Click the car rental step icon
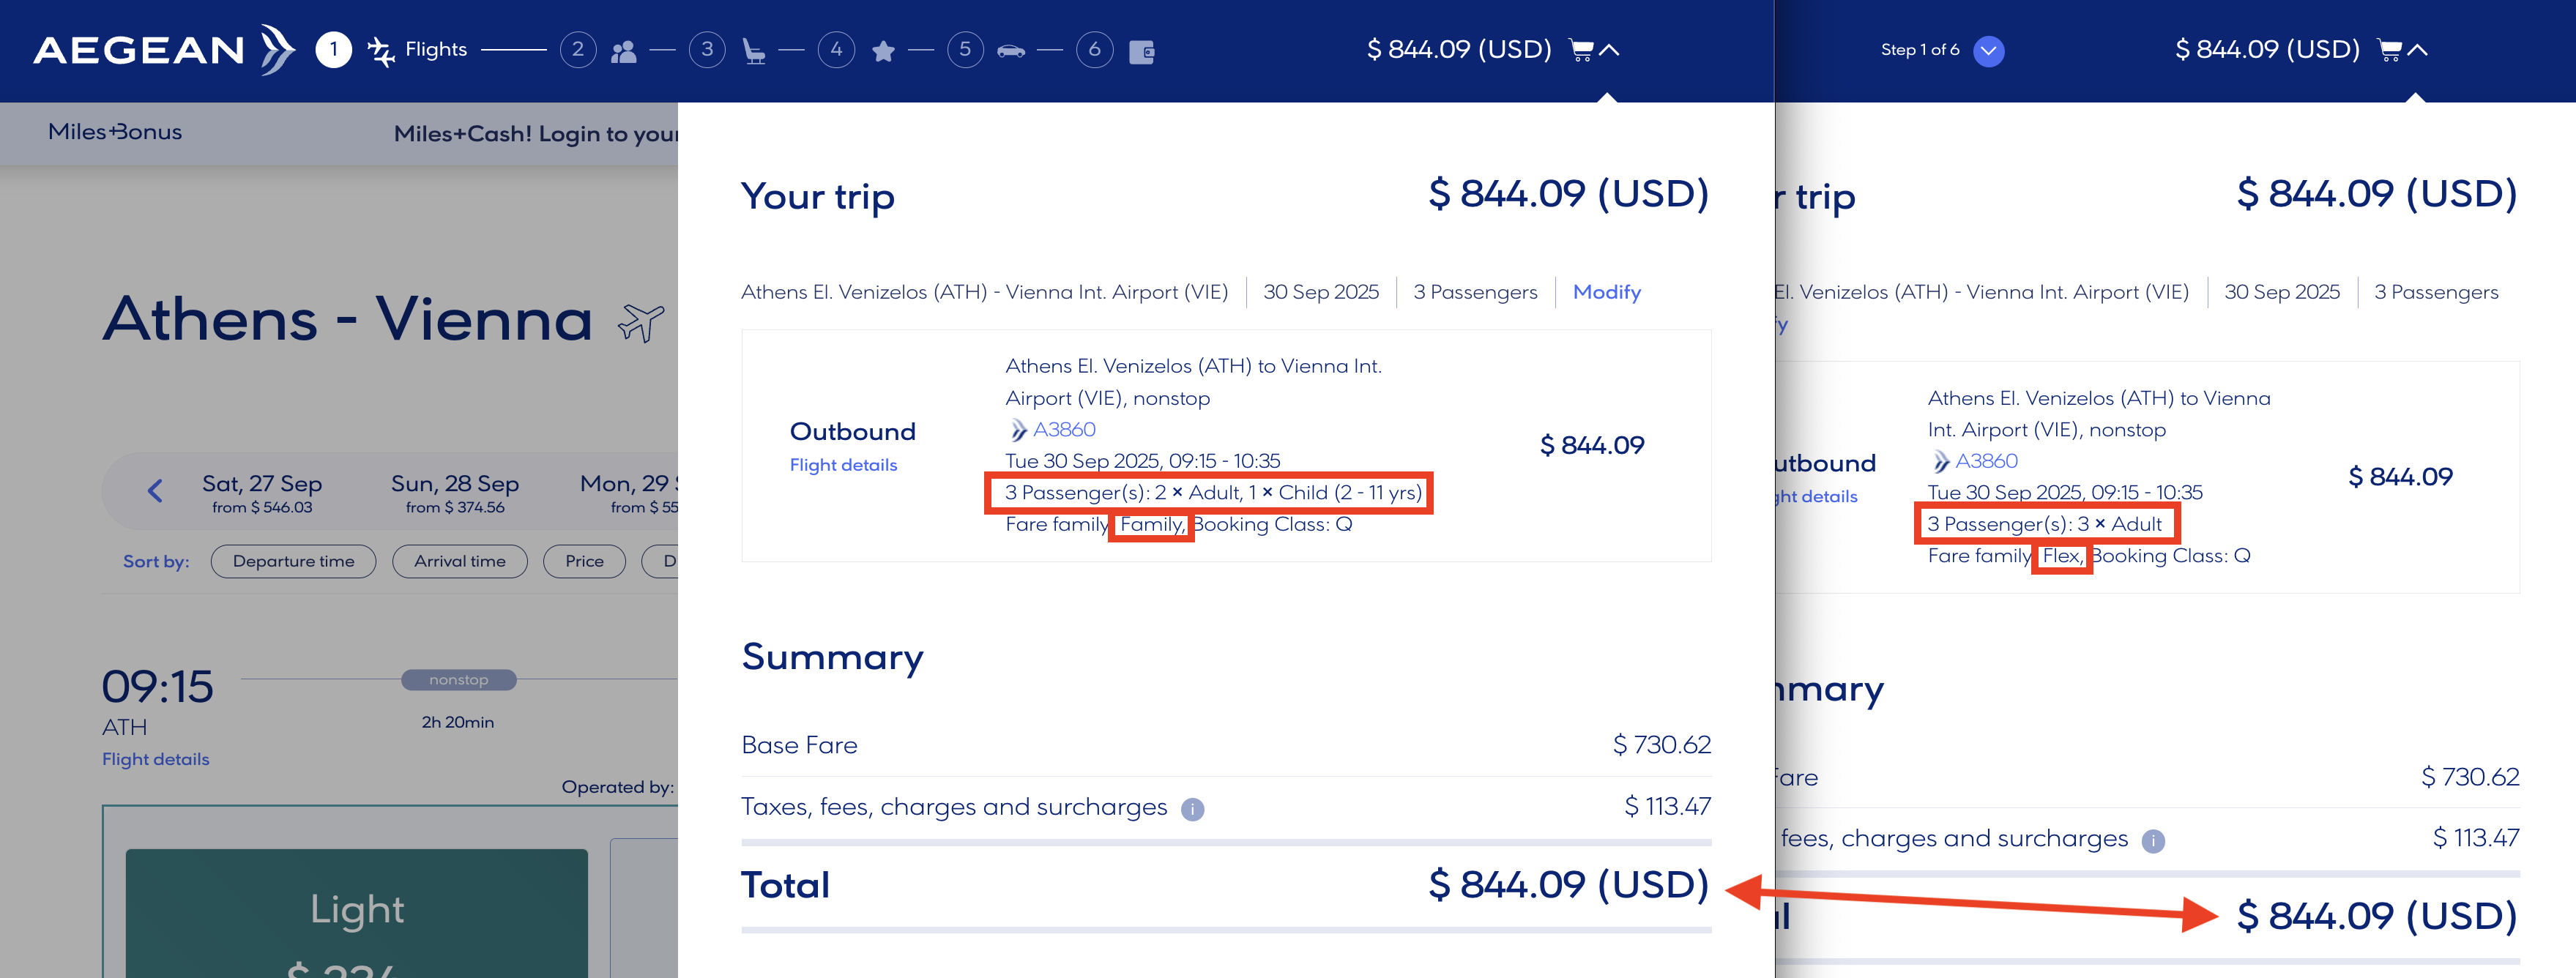Viewport: 2576px width, 978px height. tap(1012, 48)
